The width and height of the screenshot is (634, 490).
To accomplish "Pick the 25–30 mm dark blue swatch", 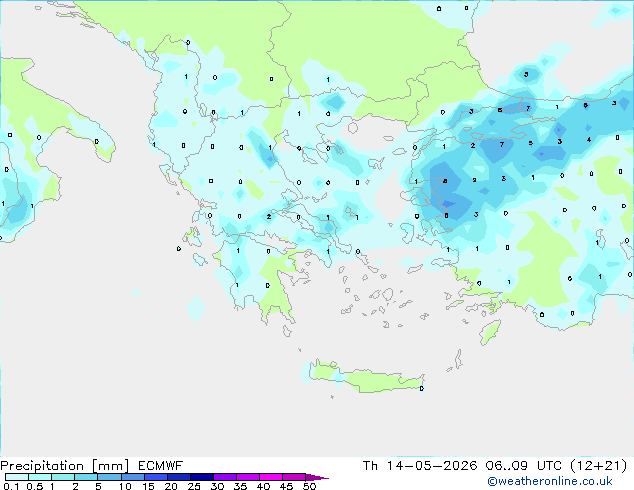I will click(202, 477).
